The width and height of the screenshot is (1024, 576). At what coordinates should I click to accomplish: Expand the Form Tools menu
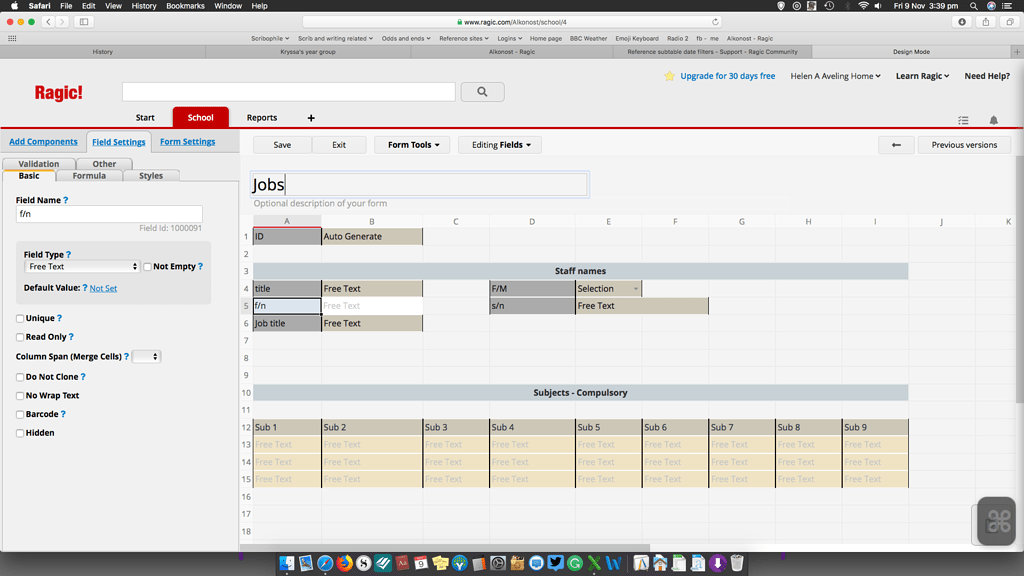click(412, 145)
